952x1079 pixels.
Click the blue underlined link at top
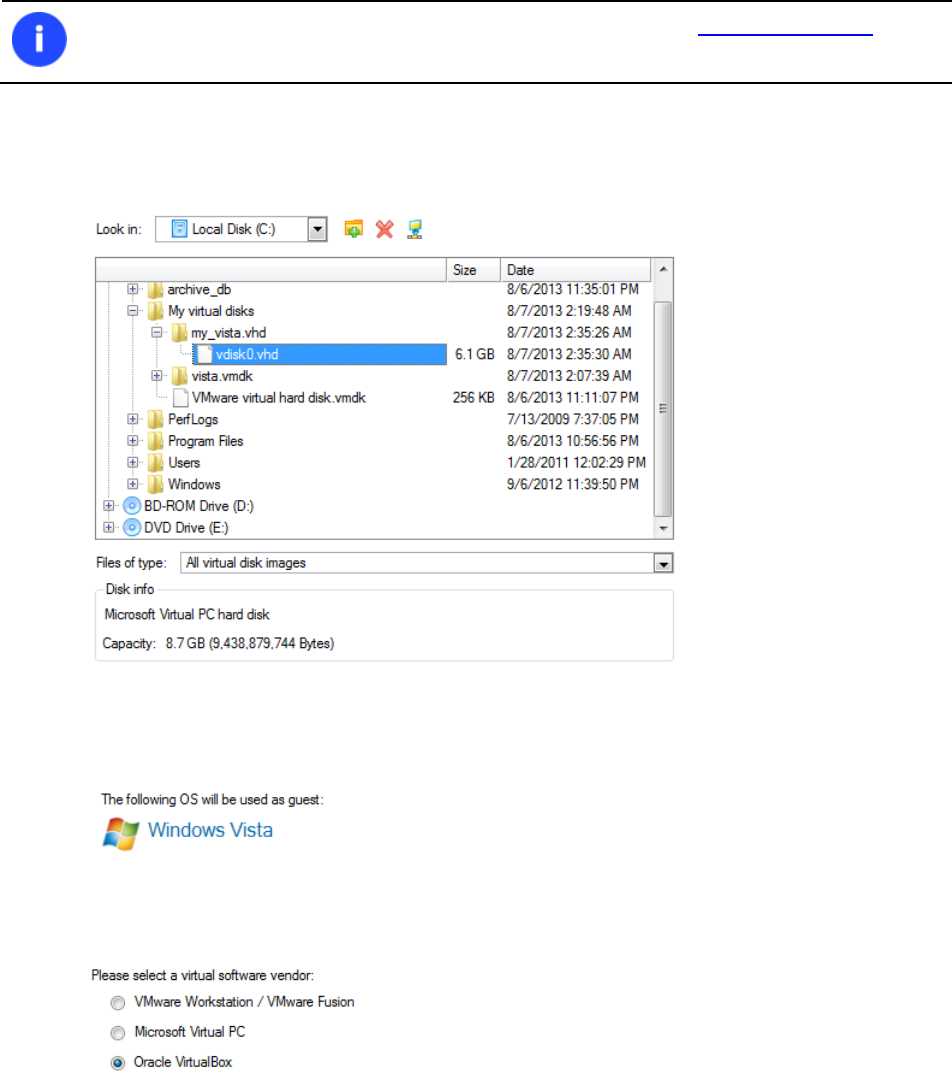(x=785, y=33)
